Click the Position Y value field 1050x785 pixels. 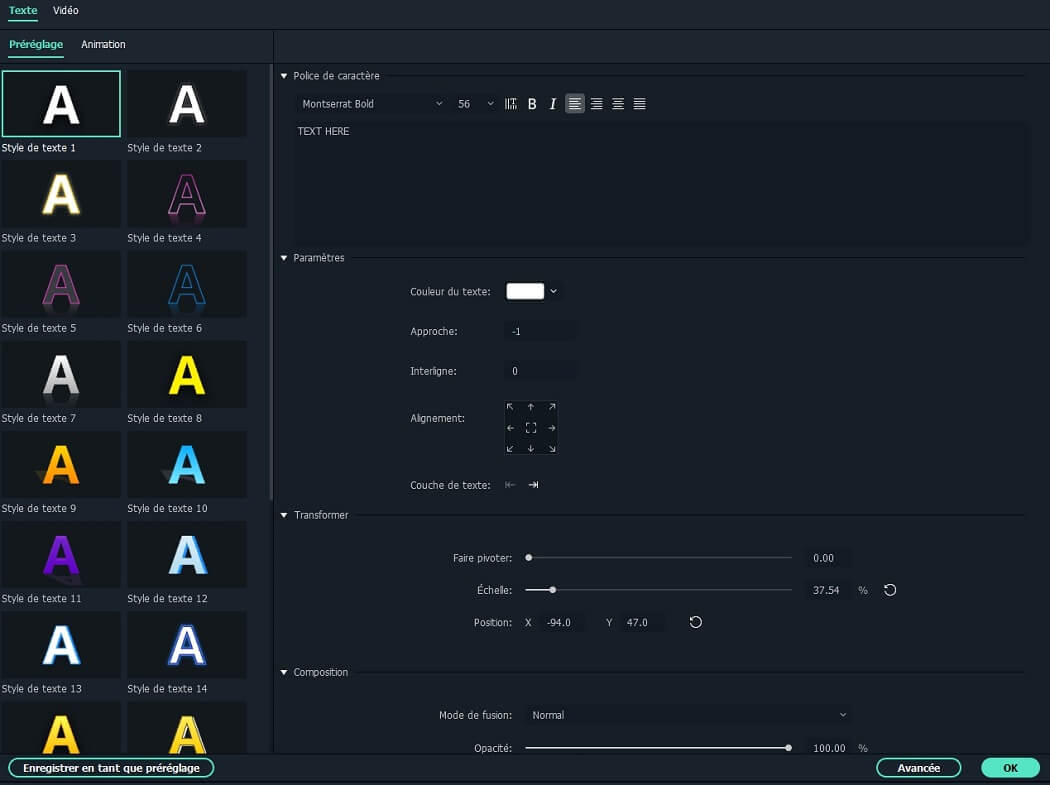click(x=644, y=622)
